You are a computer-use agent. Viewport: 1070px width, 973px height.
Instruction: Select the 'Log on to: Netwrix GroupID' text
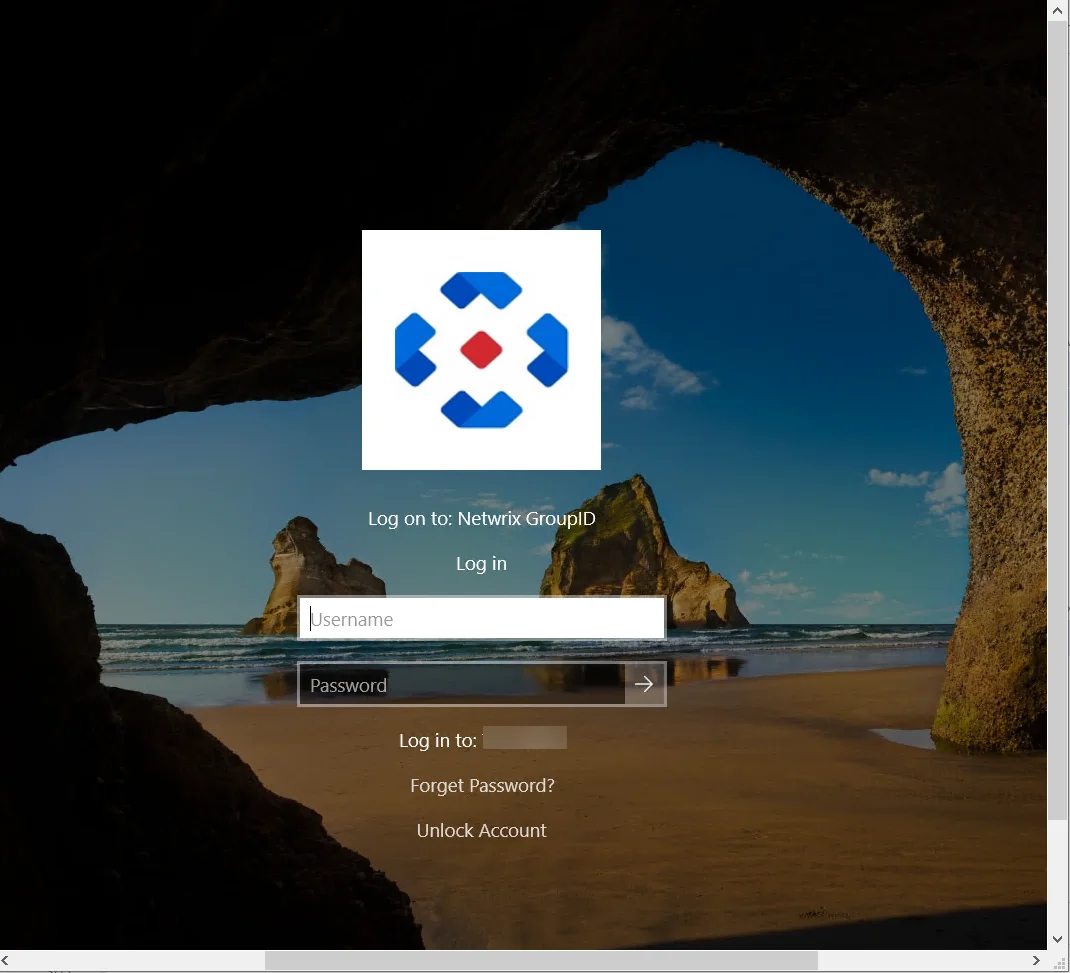[x=482, y=519]
